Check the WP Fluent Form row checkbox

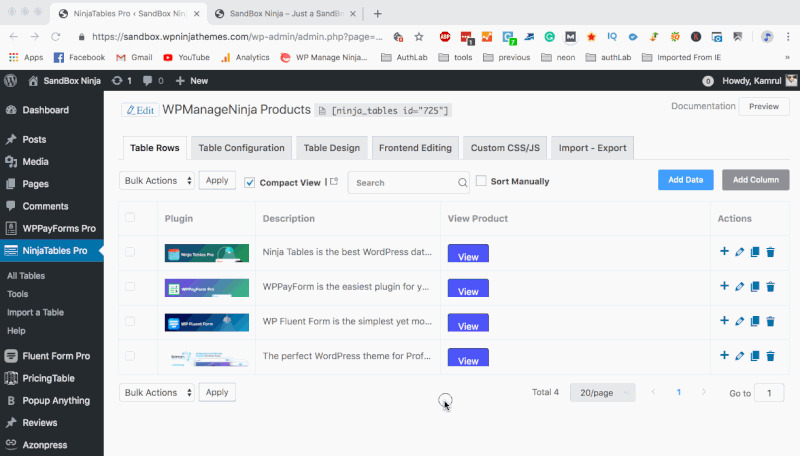pyautogui.click(x=130, y=321)
